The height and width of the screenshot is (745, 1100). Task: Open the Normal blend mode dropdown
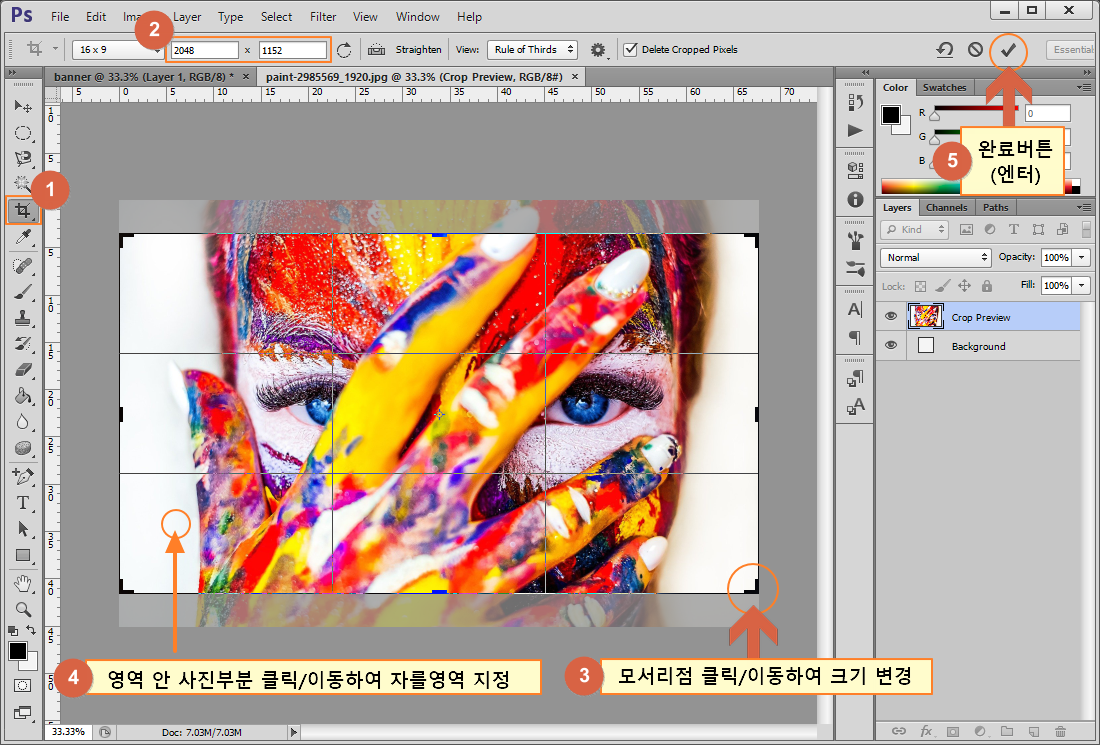[x=936, y=257]
